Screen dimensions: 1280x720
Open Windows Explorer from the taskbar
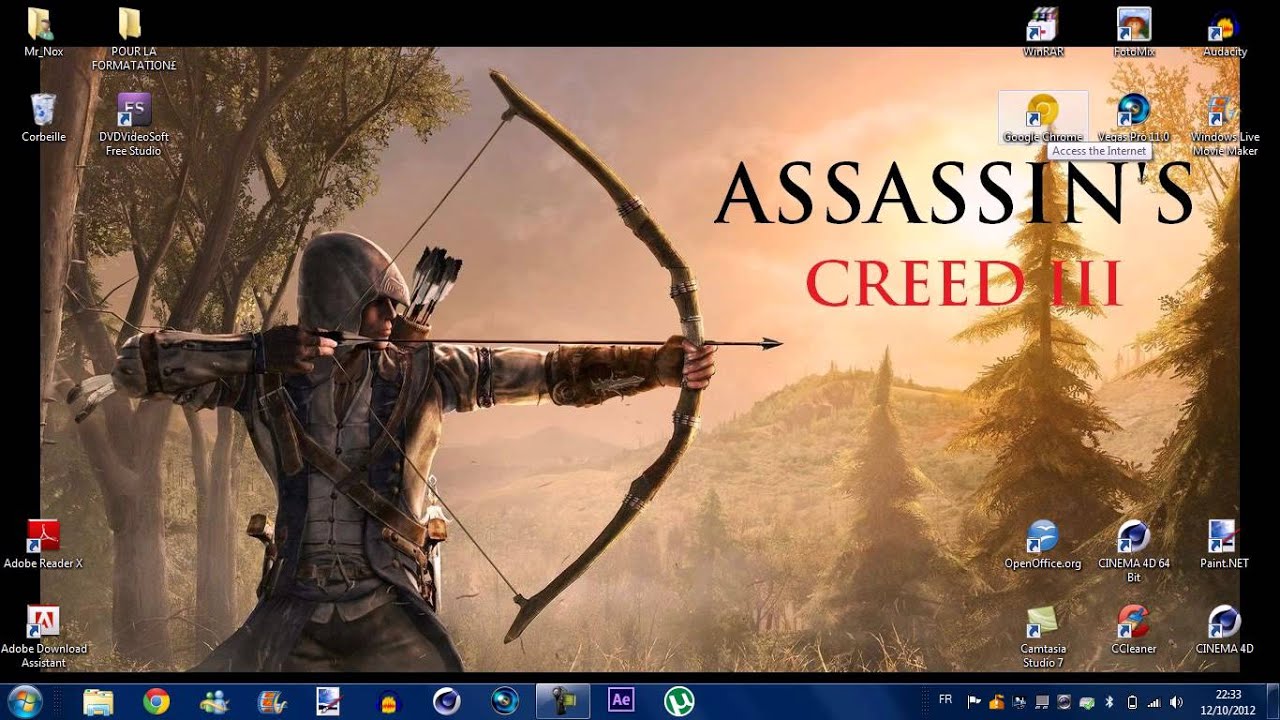pos(98,700)
